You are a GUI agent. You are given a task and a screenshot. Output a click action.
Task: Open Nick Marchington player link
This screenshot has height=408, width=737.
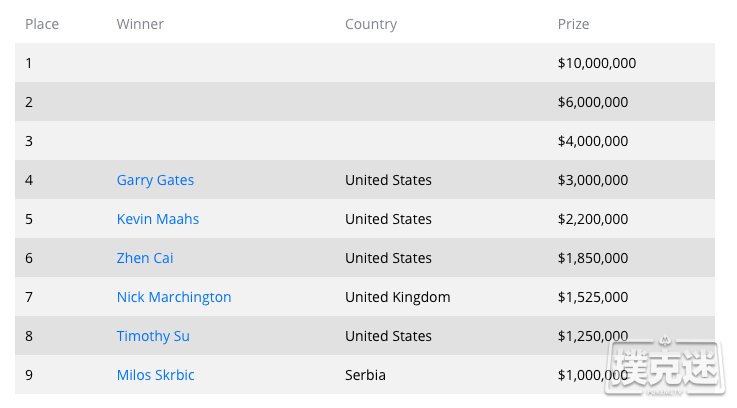click(174, 297)
